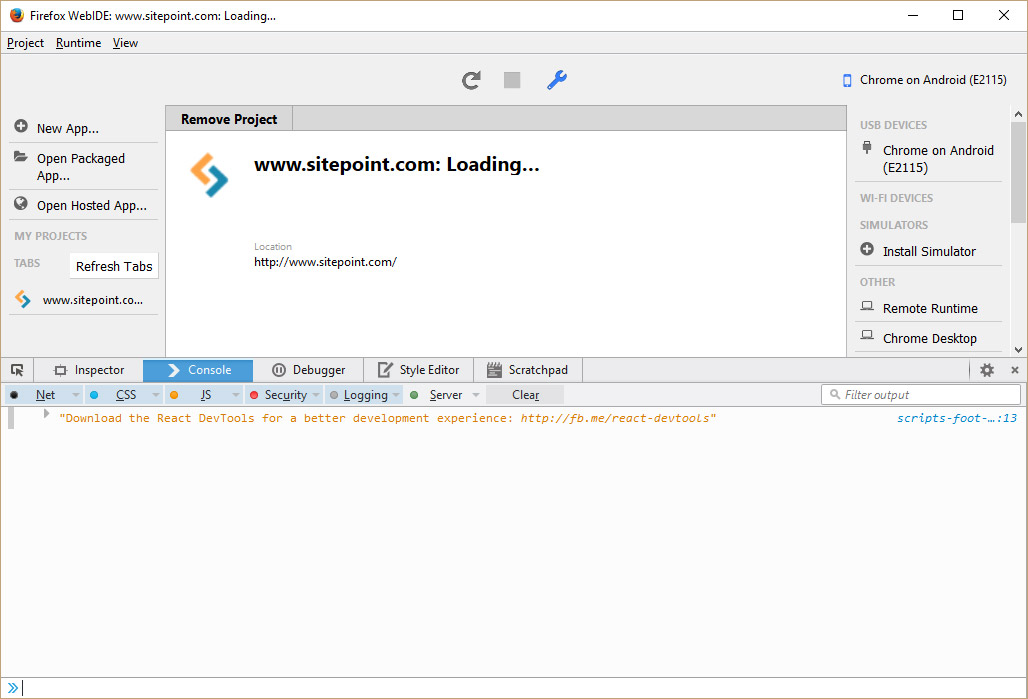1028x699 pixels.
Task: Click the folder icon for Open Packaged App
Action: [x=21, y=157]
